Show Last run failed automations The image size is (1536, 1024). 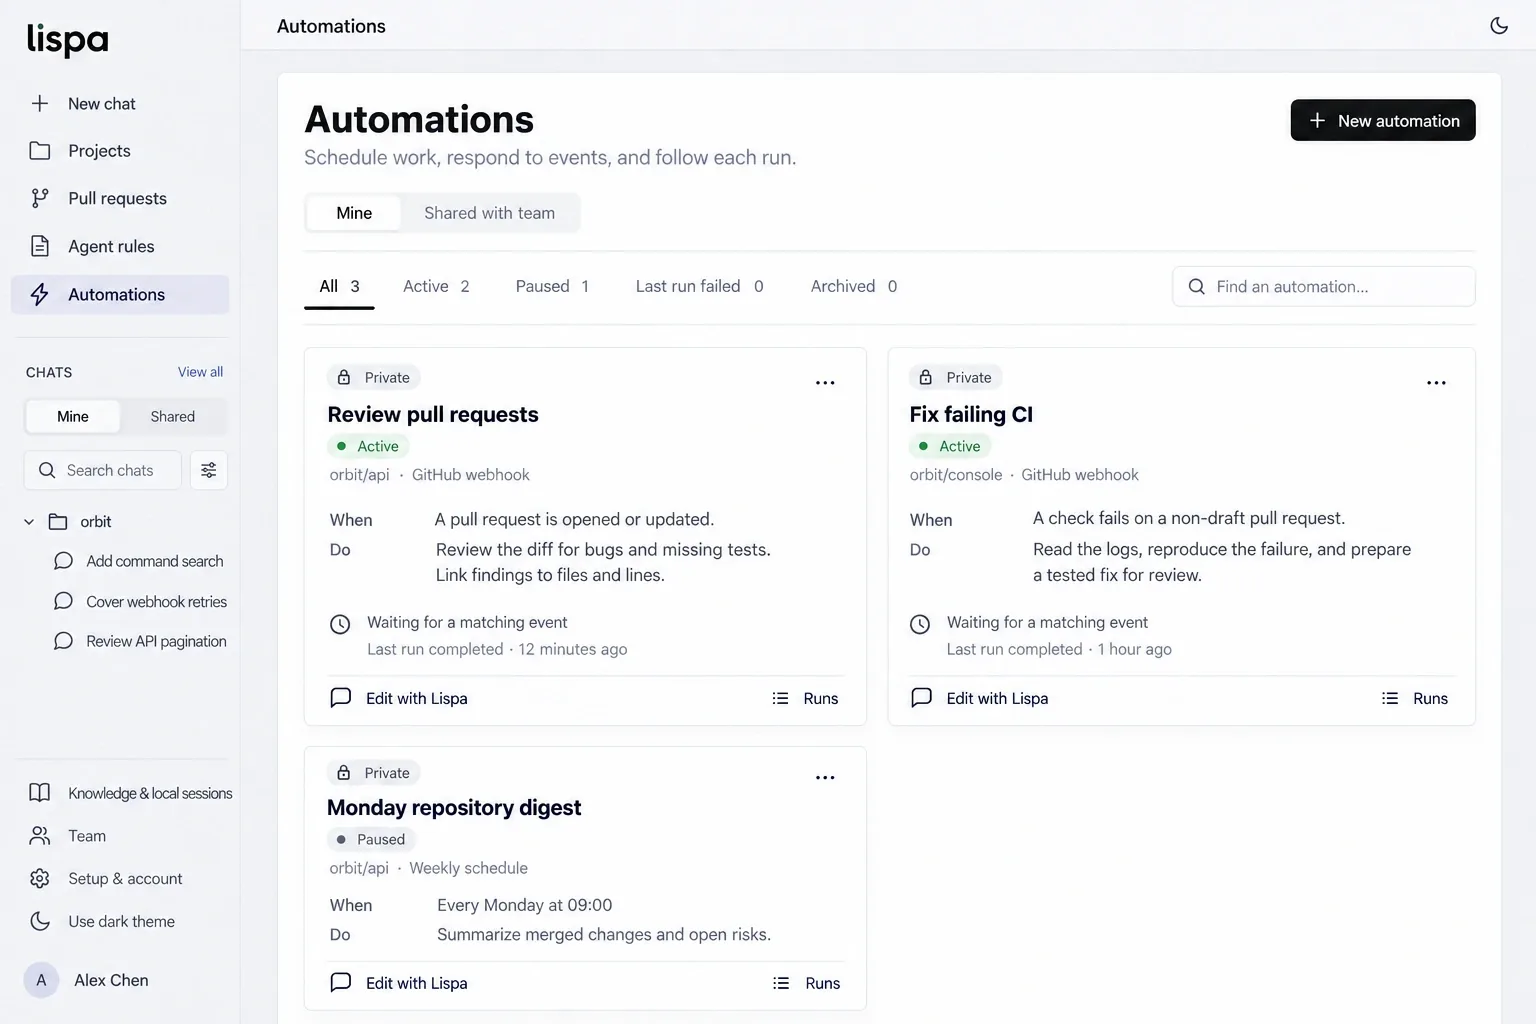click(699, 286)
